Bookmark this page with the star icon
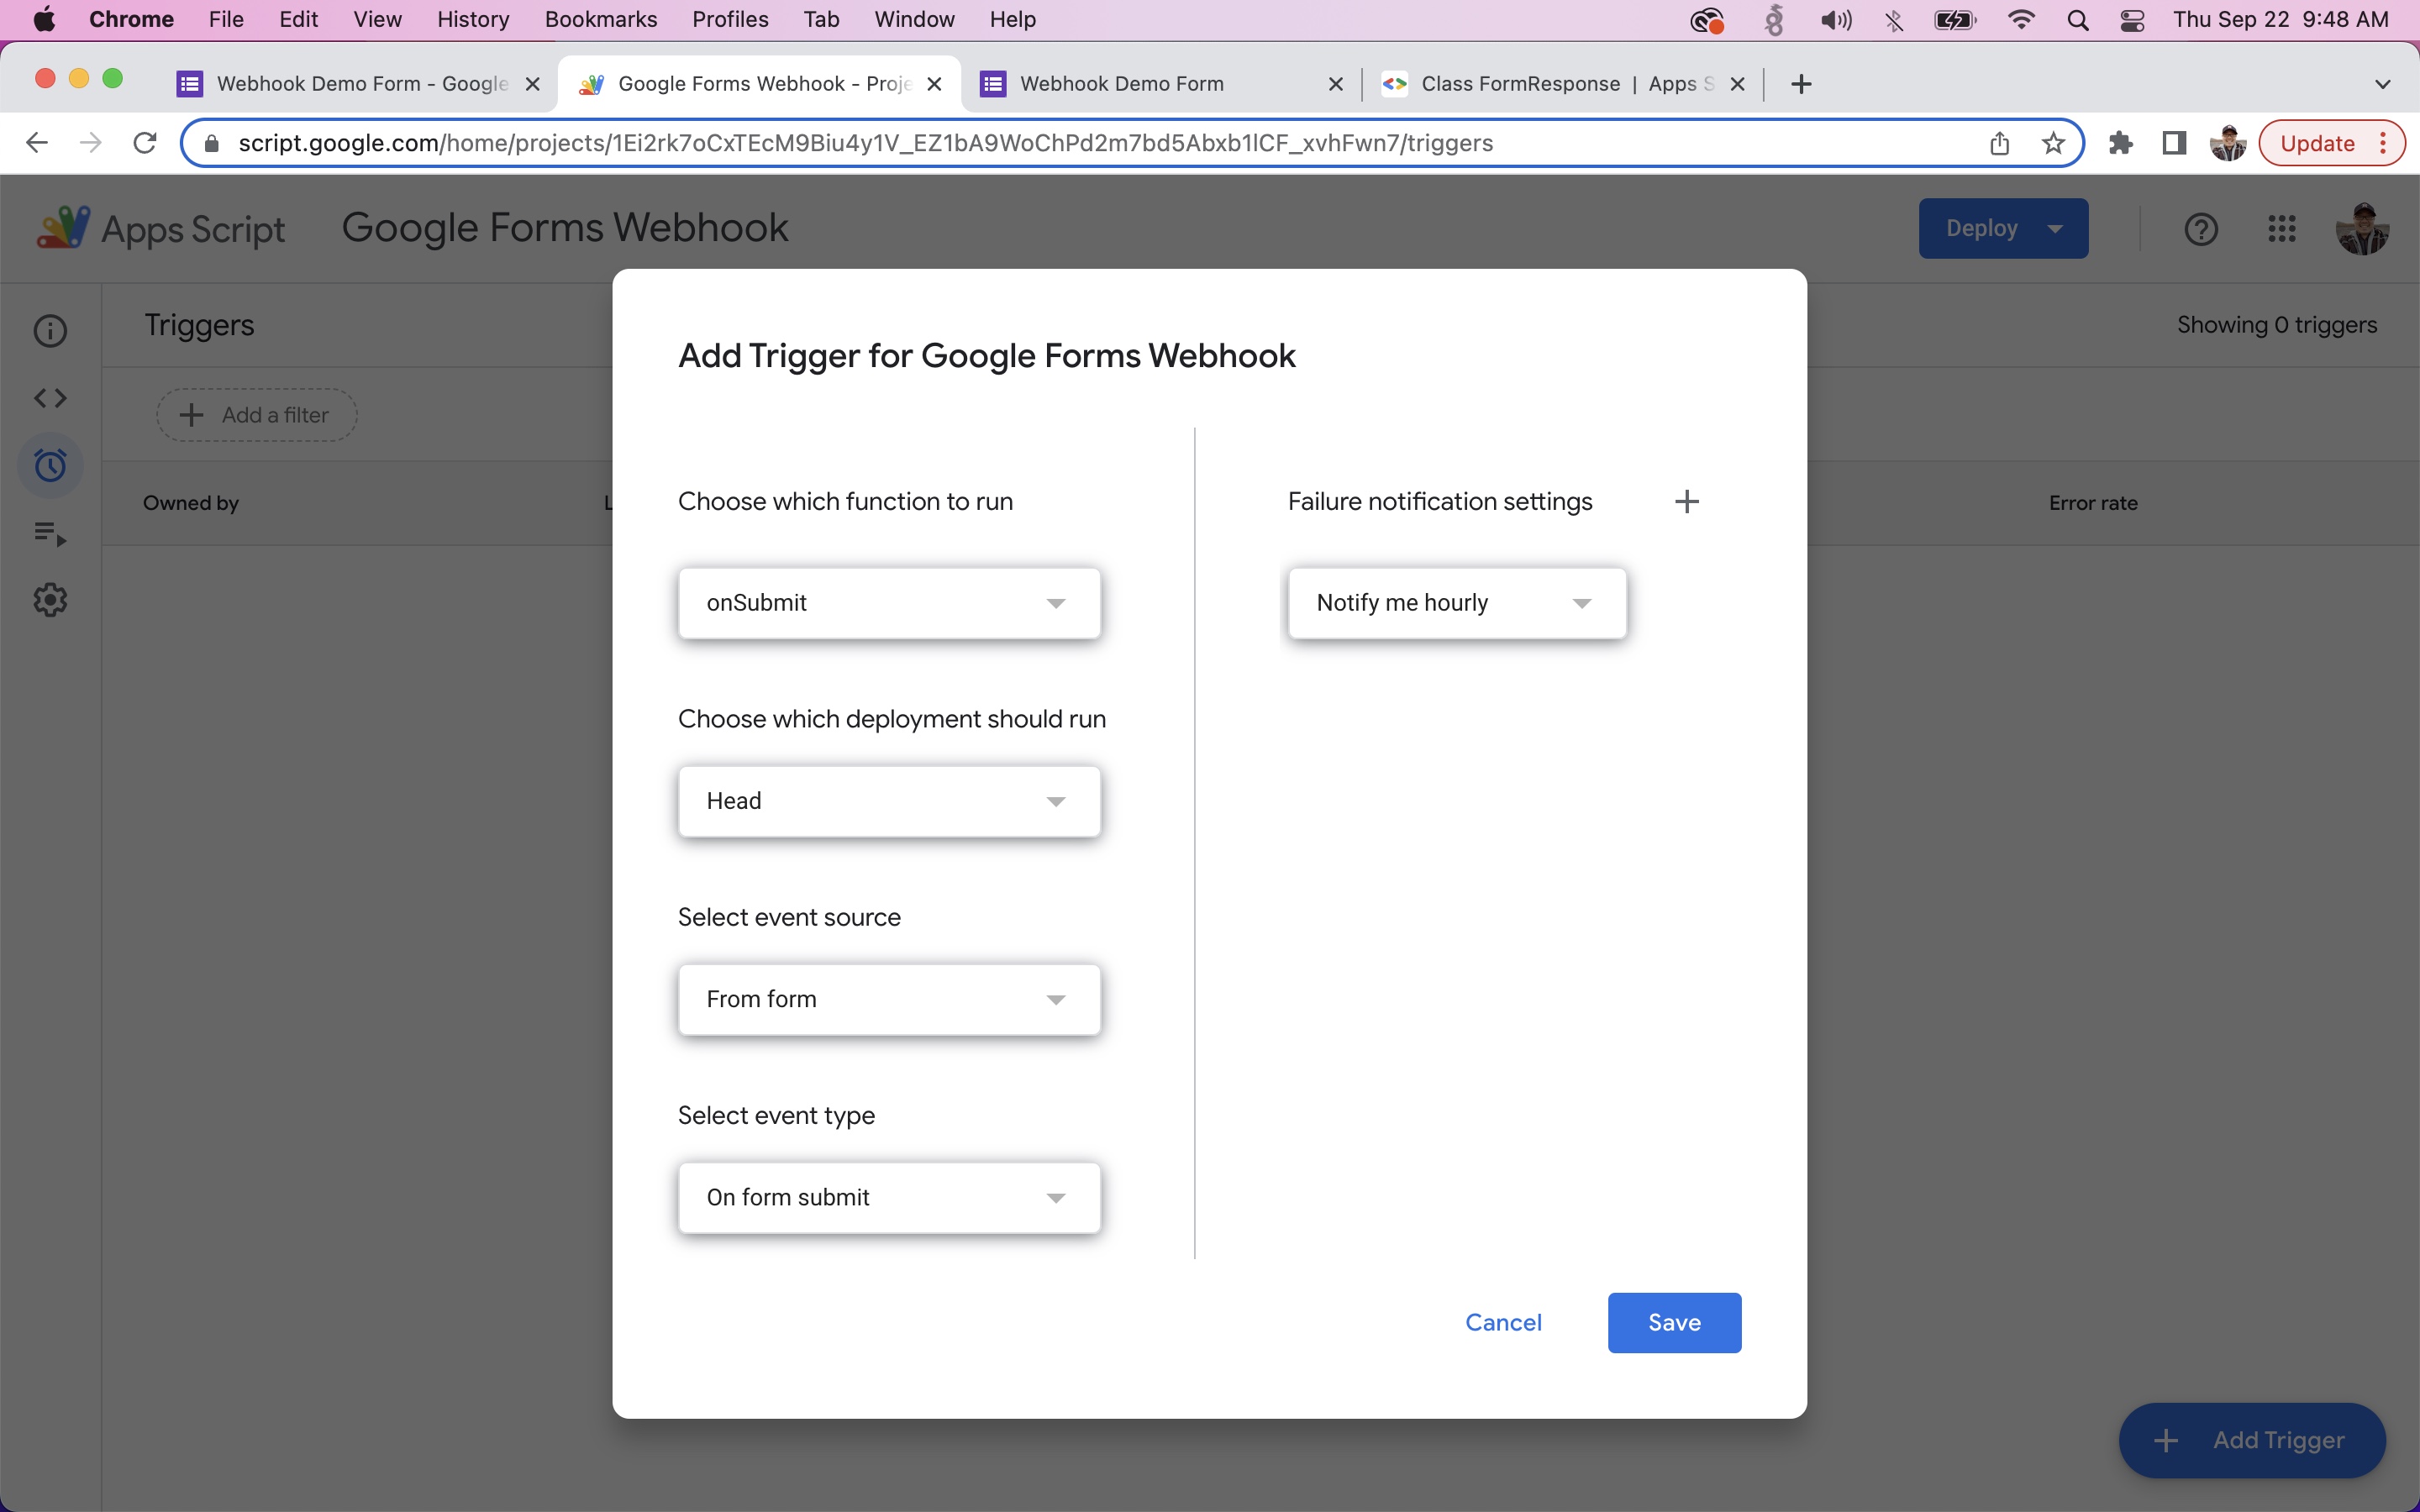Image resolution: width=2420 pixels, height=1512 pixels. point(2053,143)
